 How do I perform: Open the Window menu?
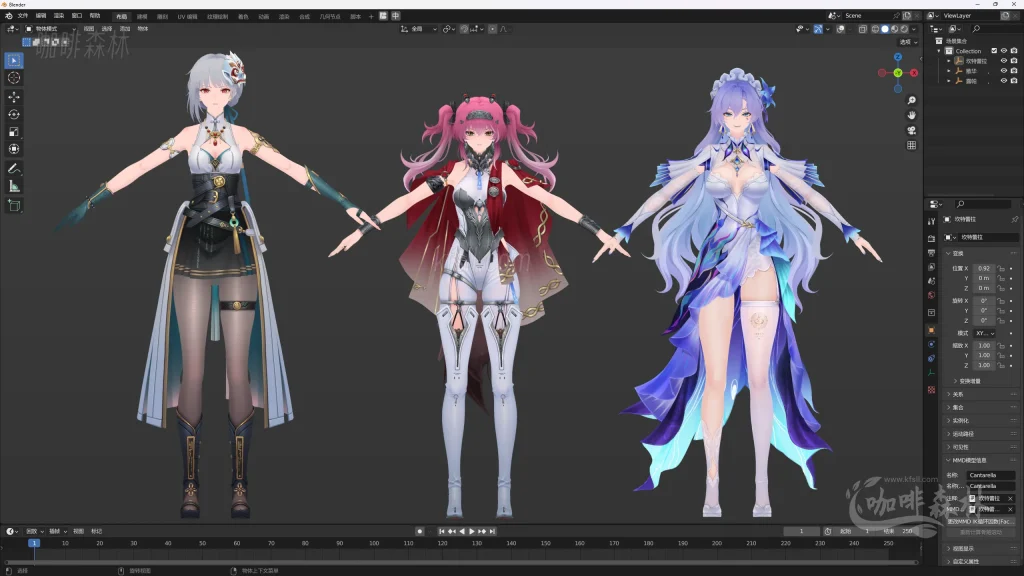point(77,16)
